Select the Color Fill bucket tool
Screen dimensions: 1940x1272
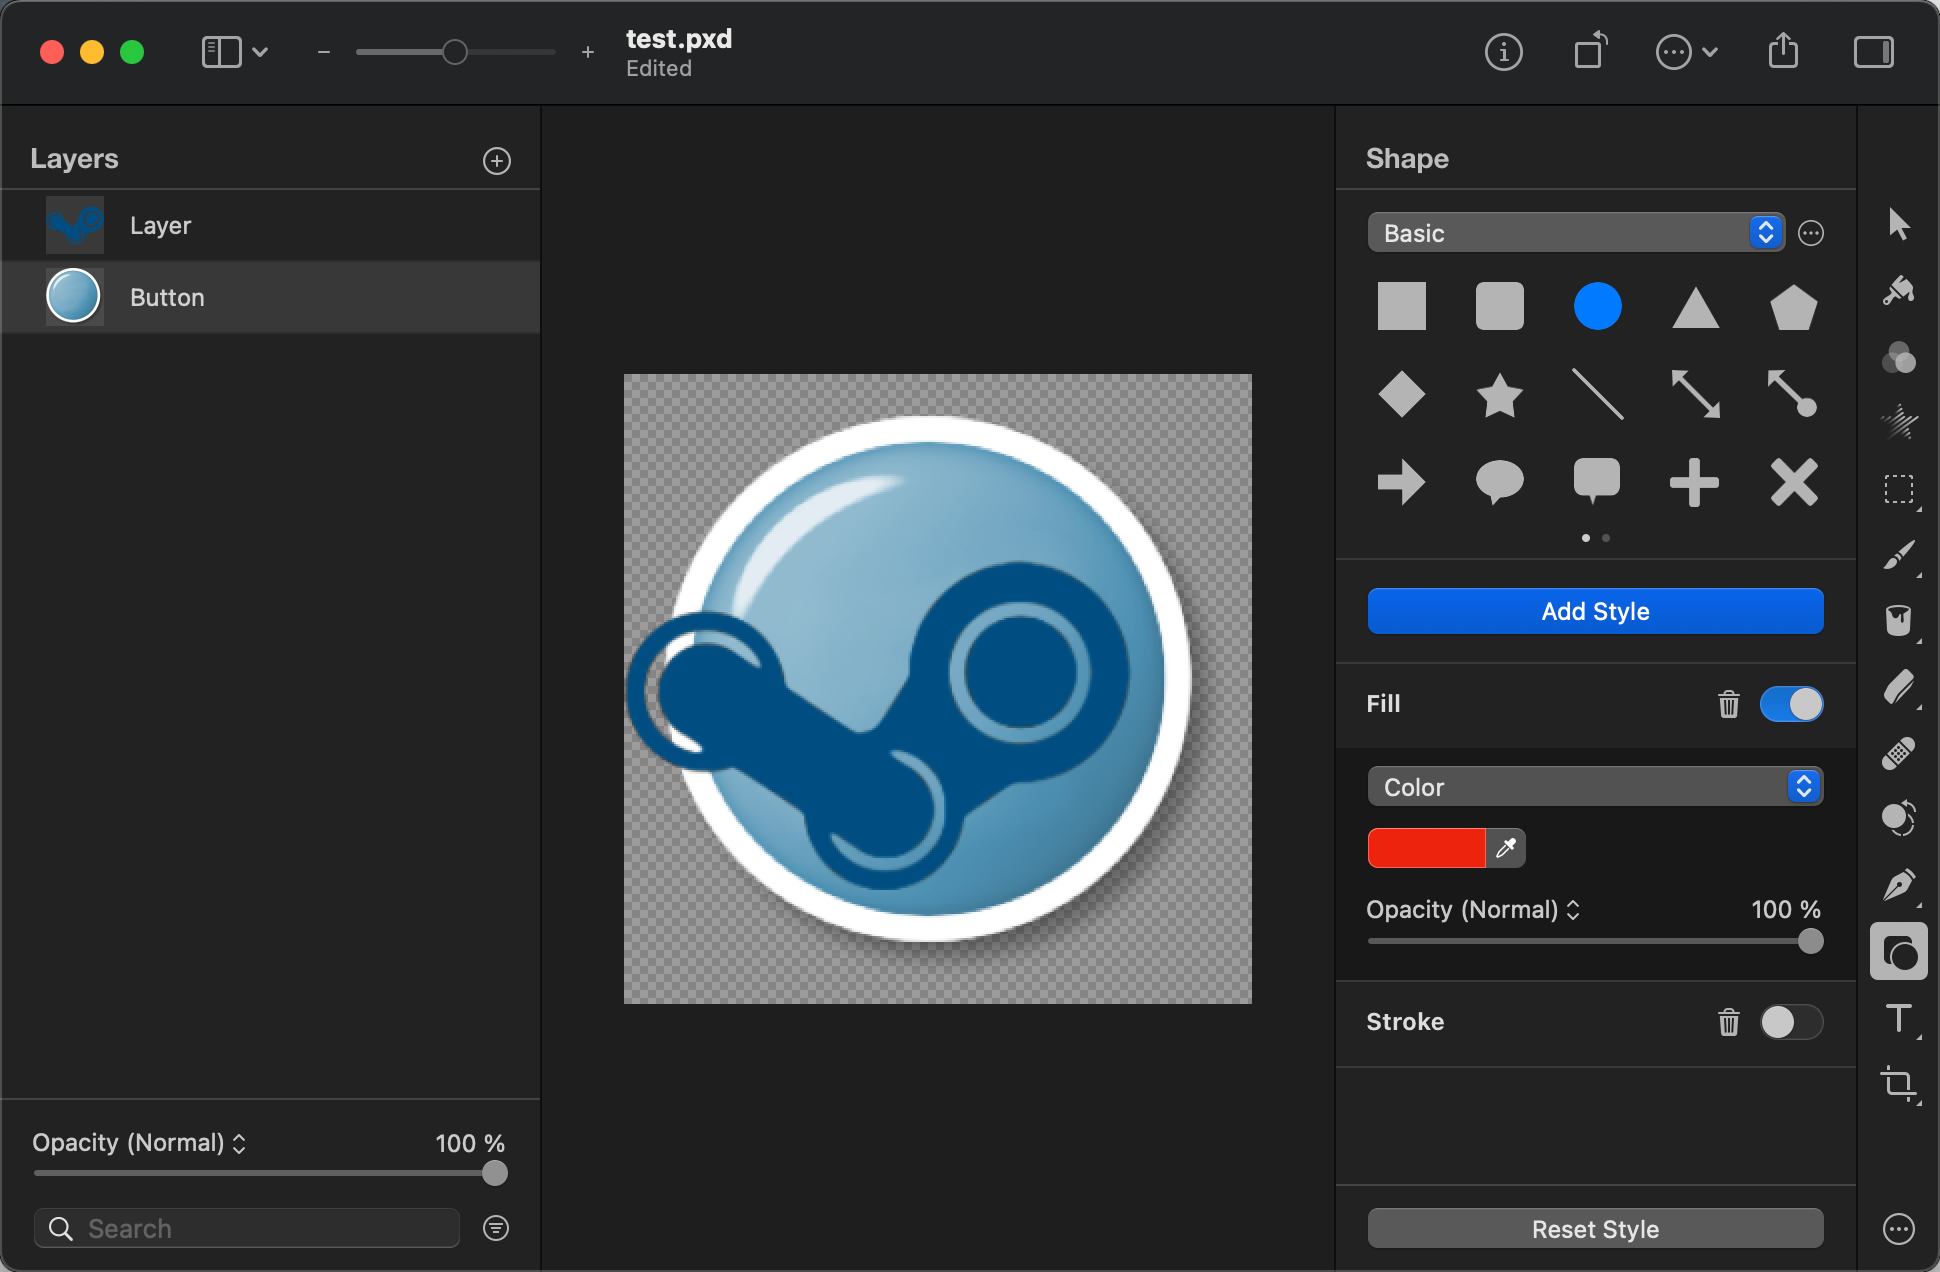[x=1898, y=621]
